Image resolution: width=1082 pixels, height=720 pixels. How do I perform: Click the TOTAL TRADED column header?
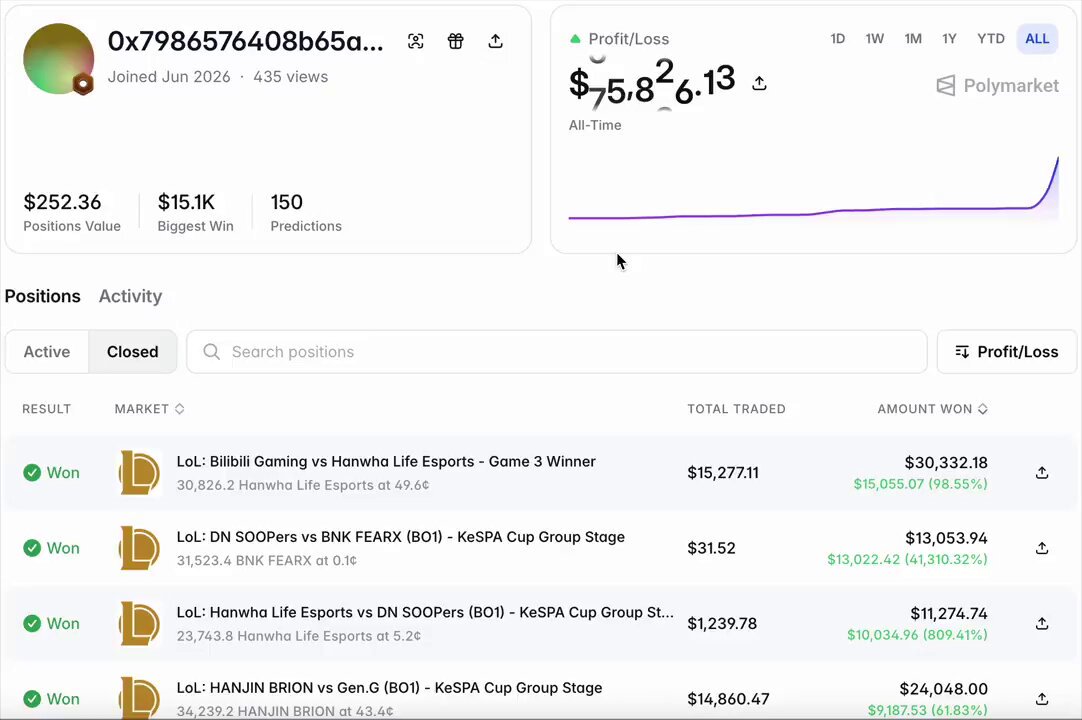(736, 409)
